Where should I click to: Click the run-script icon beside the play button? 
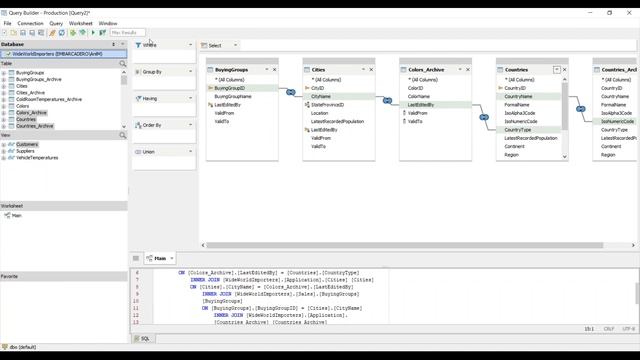[x=102, y=33]
